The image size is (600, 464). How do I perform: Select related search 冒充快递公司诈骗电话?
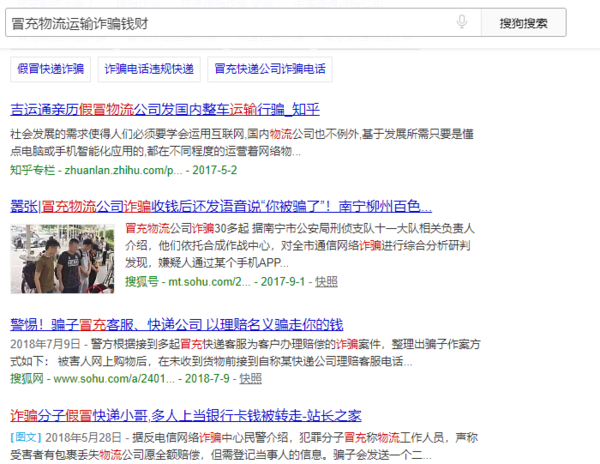point(270,69)
